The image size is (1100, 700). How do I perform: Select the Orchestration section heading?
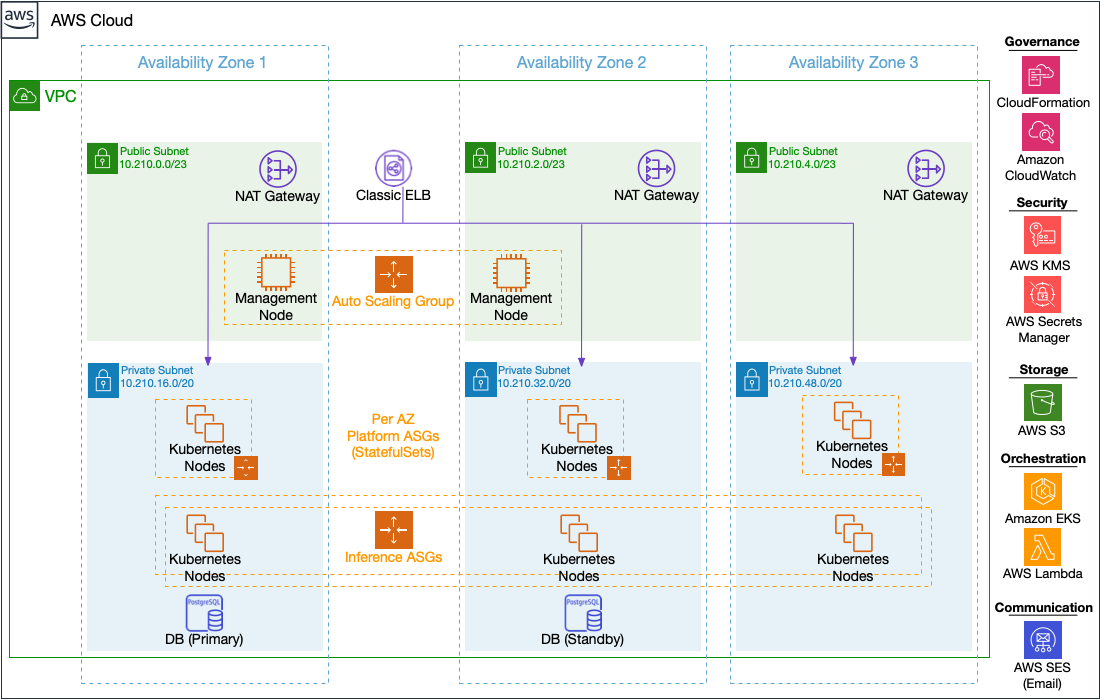coord(1043,459)
